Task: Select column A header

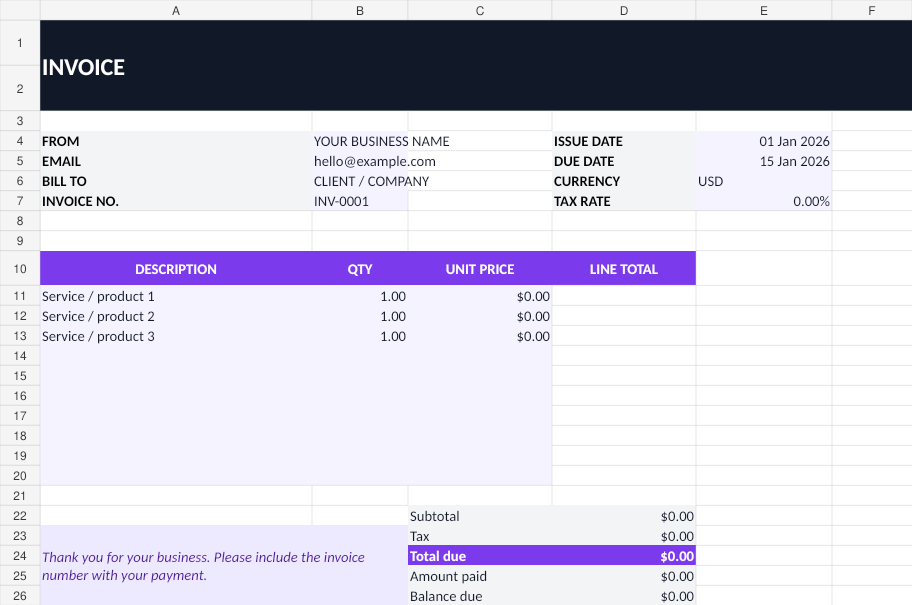Action: pyautogui.click(x=176, y=10)
